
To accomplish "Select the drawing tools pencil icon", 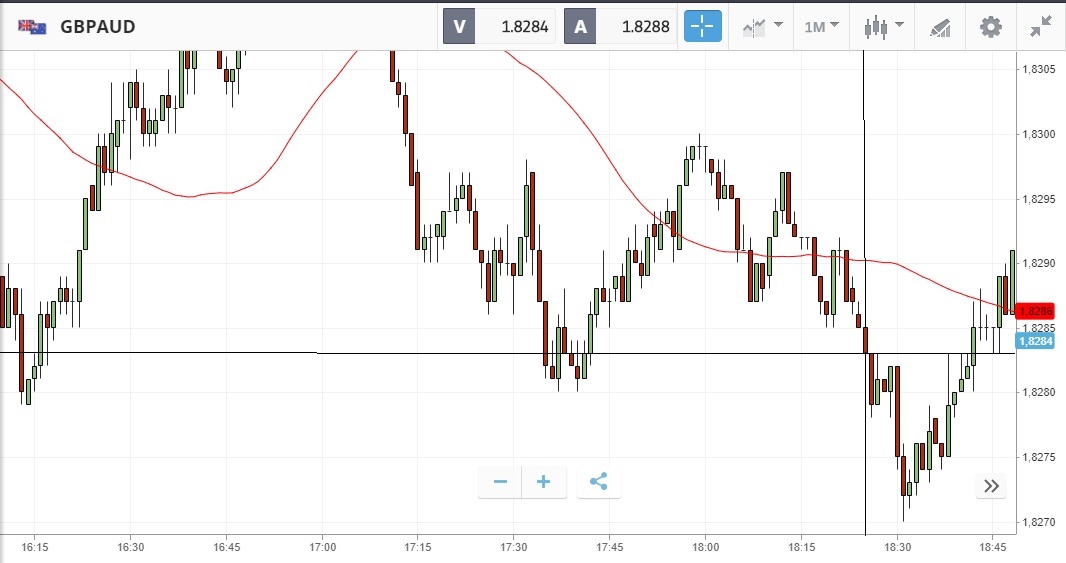I will click(940, 26).
